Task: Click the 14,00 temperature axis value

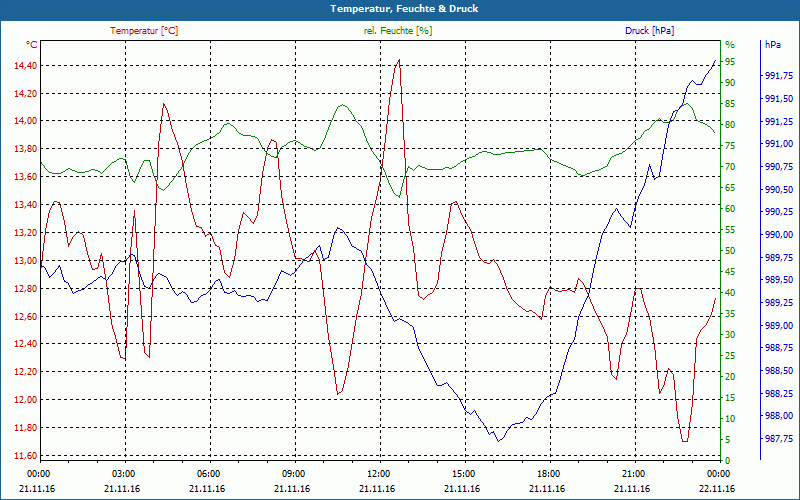Action: 25,121
